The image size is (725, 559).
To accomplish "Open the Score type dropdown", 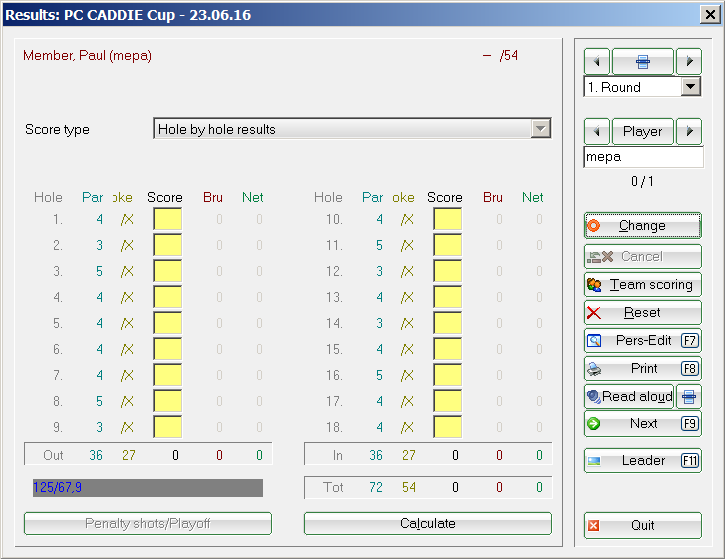I will tap(541, 129).
